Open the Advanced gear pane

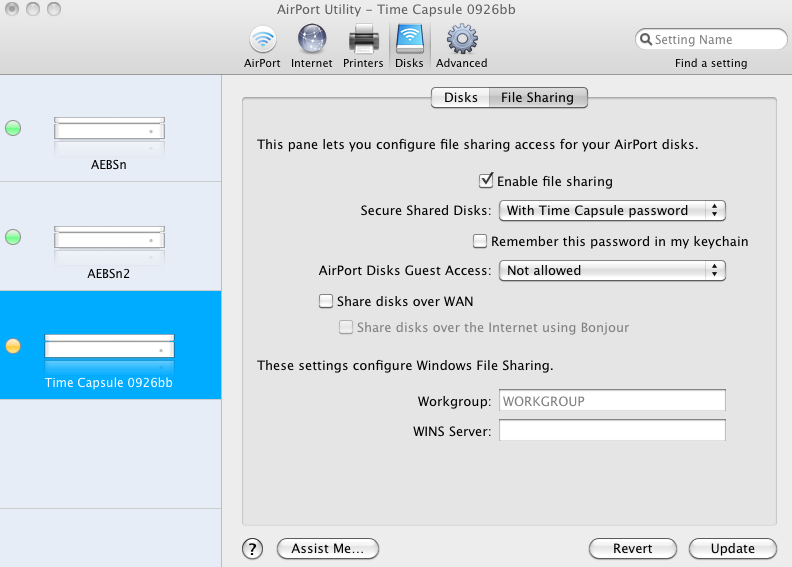coord(462,47)
